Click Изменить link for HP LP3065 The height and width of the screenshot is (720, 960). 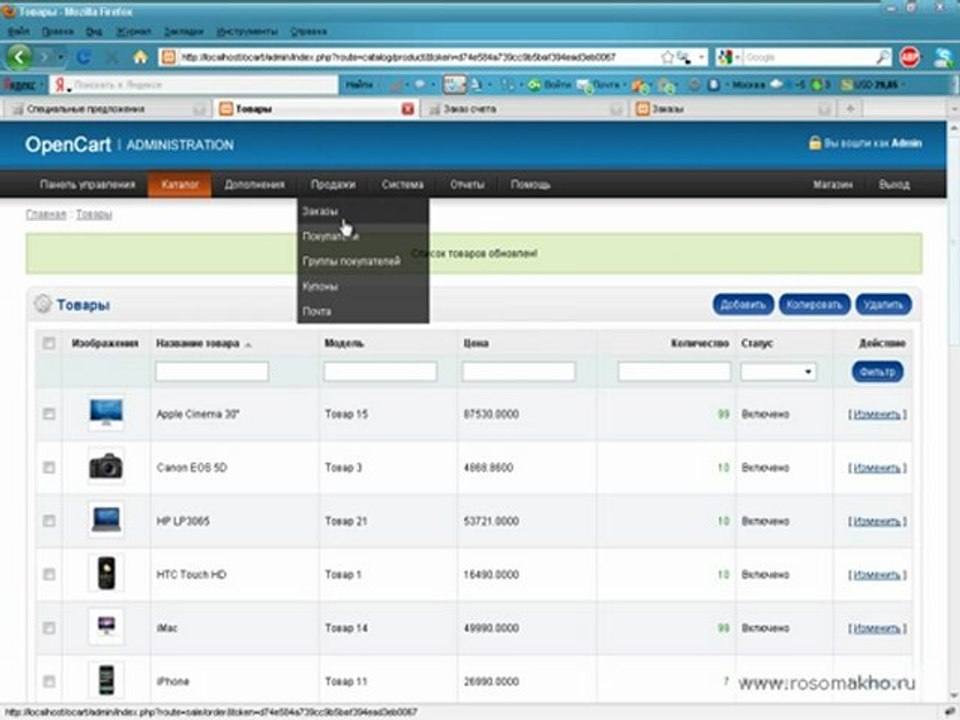click(877, 522)
